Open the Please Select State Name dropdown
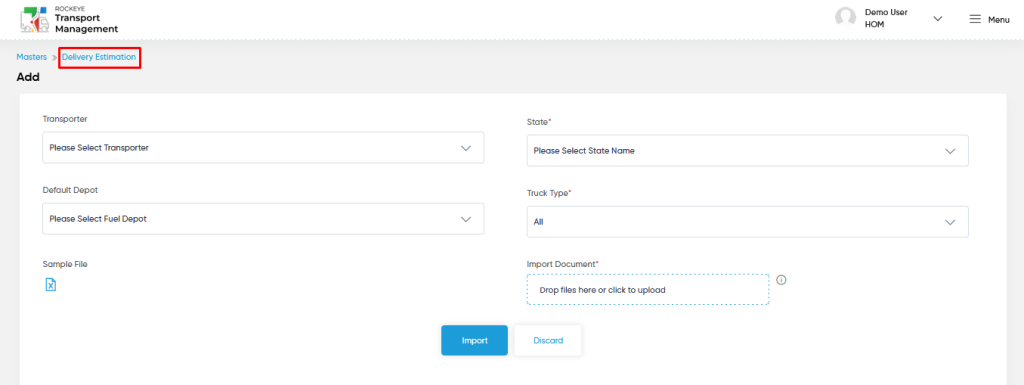 coord(747,151)
